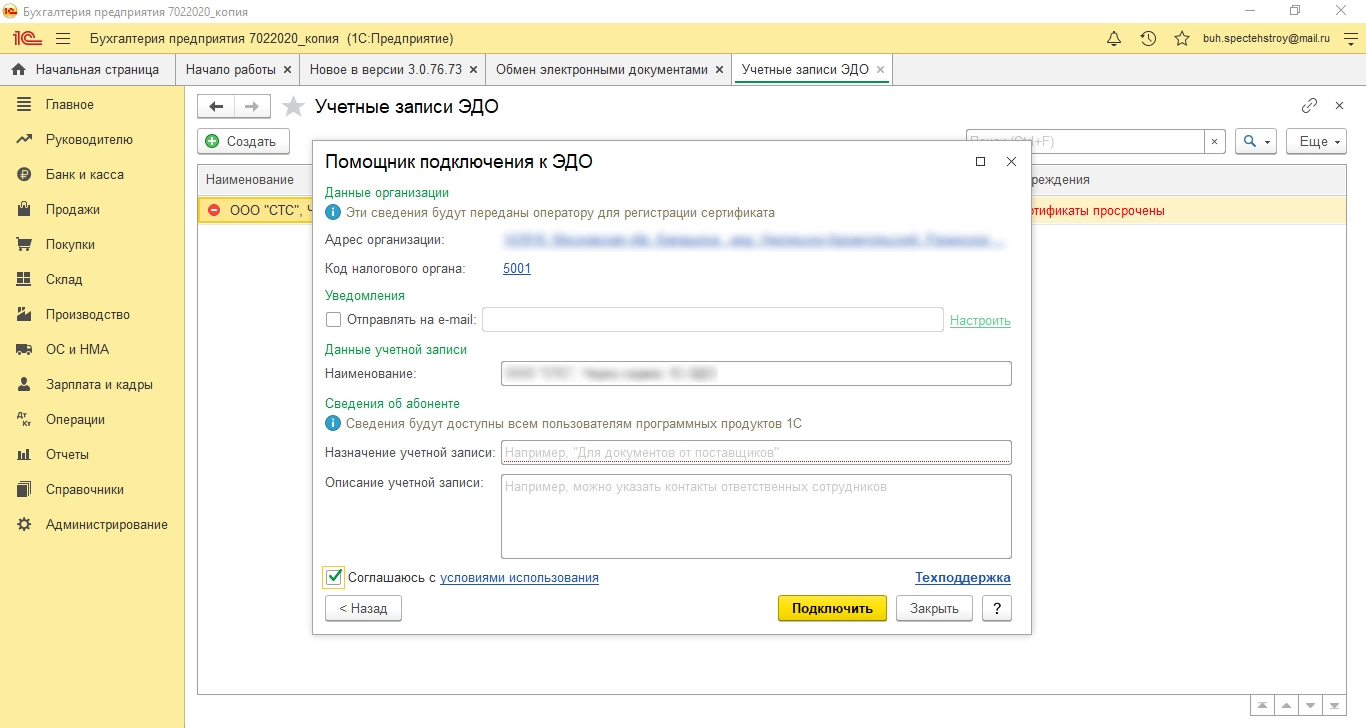Click the cart icon for Покупки
Image resolution: width=1366 pixels, height=728 pixels.
point(25,245)
